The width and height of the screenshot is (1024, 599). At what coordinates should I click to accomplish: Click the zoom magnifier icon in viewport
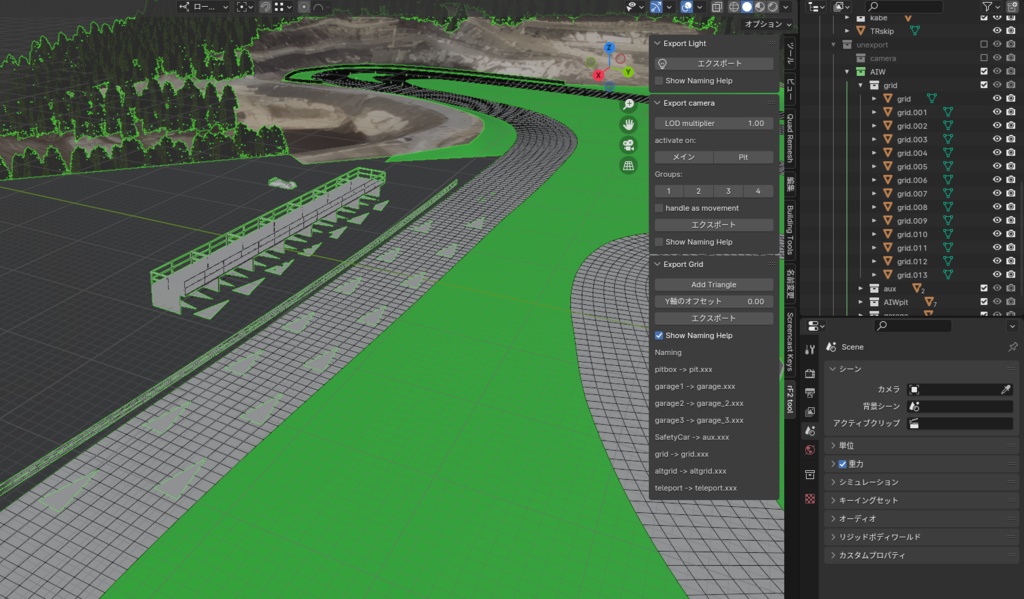pyautogui.click(x=628, y=105)
